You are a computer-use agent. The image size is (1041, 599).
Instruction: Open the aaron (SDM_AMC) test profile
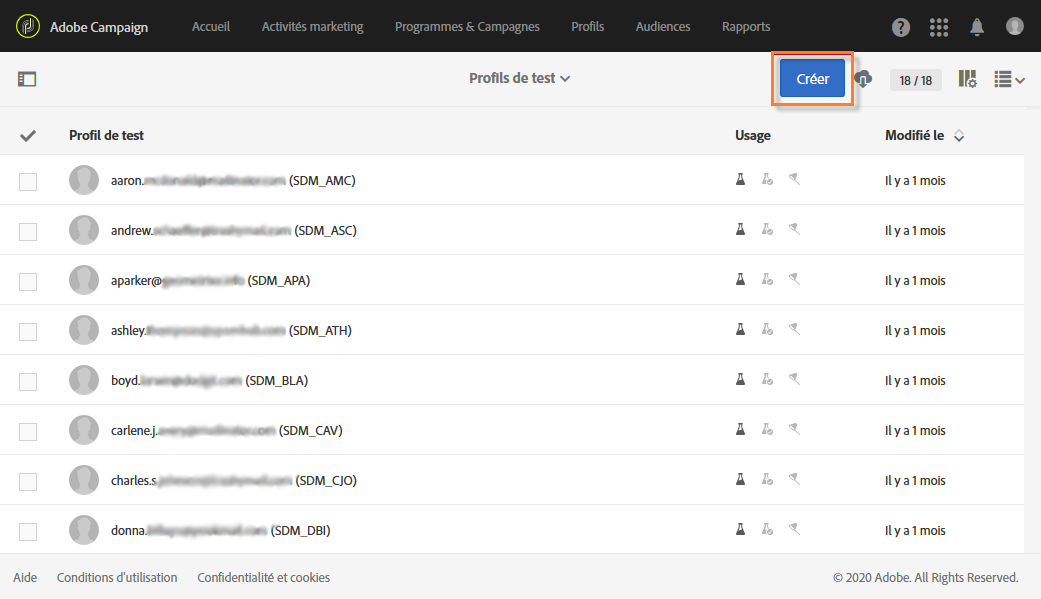coord(233,180)
